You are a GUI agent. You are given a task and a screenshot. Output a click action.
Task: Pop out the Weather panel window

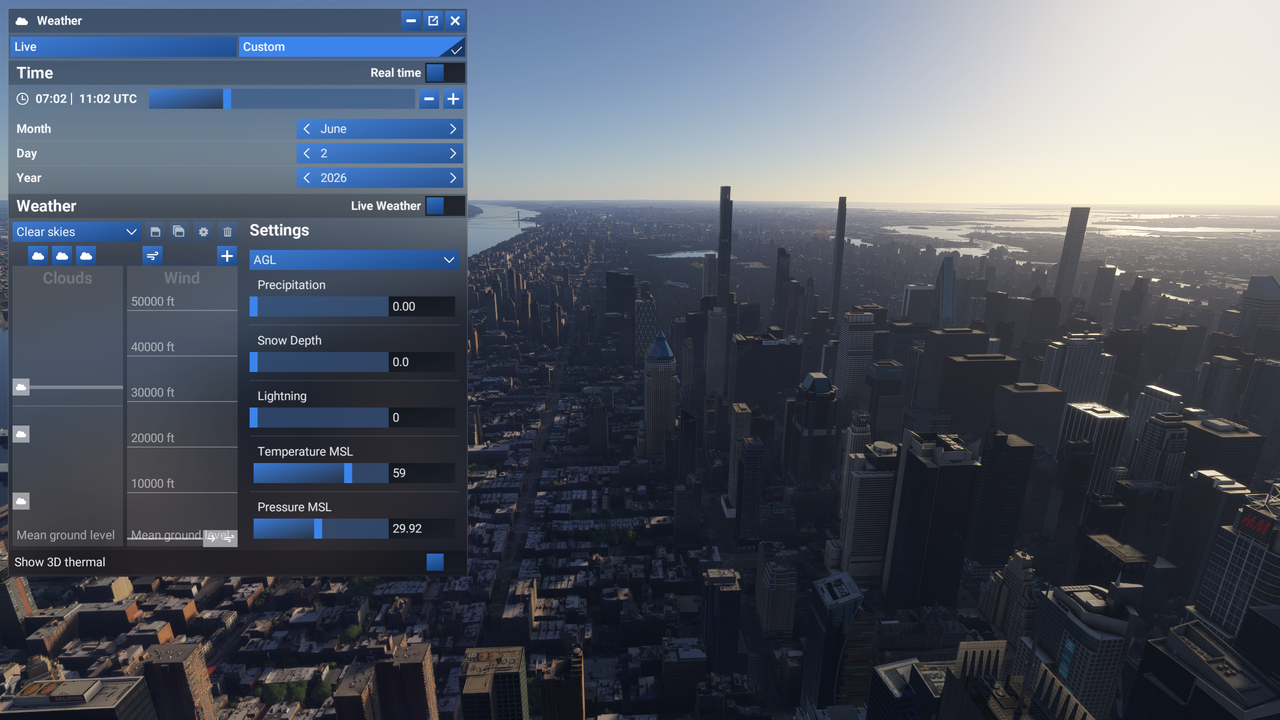[433, 21]
